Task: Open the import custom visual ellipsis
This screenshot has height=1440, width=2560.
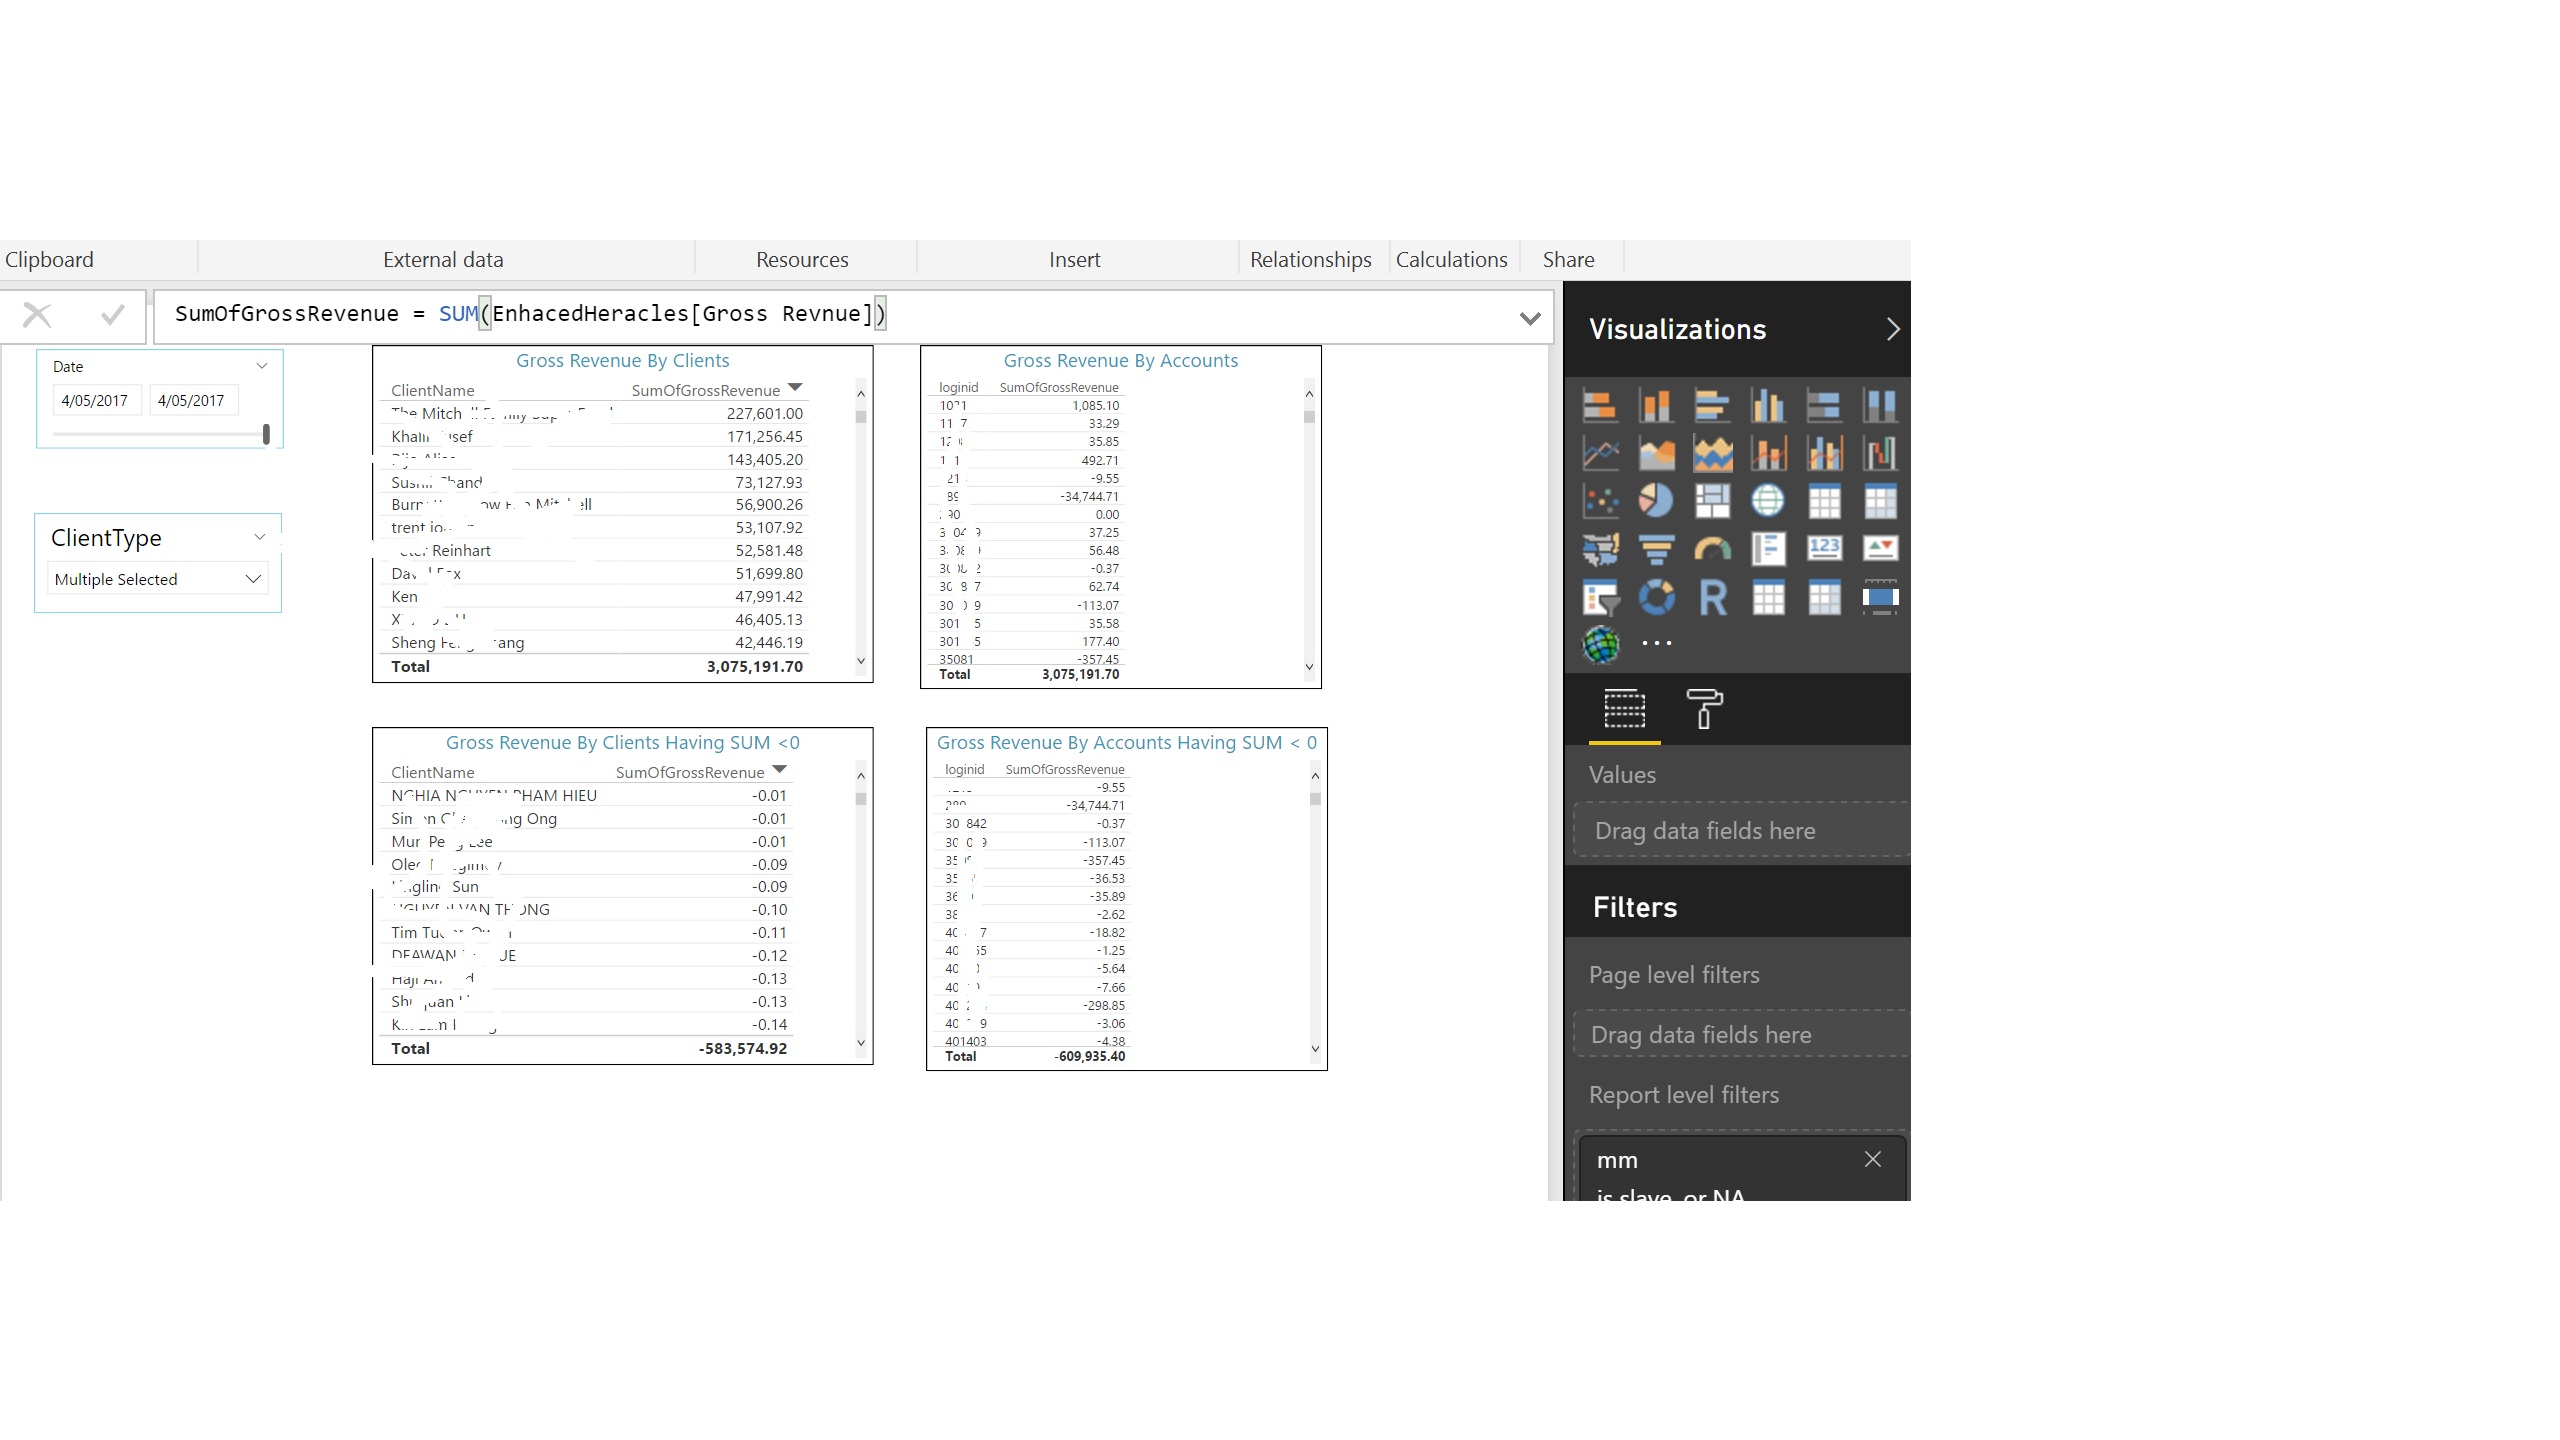Action: pyautogui.click(x=1656, y=644)
